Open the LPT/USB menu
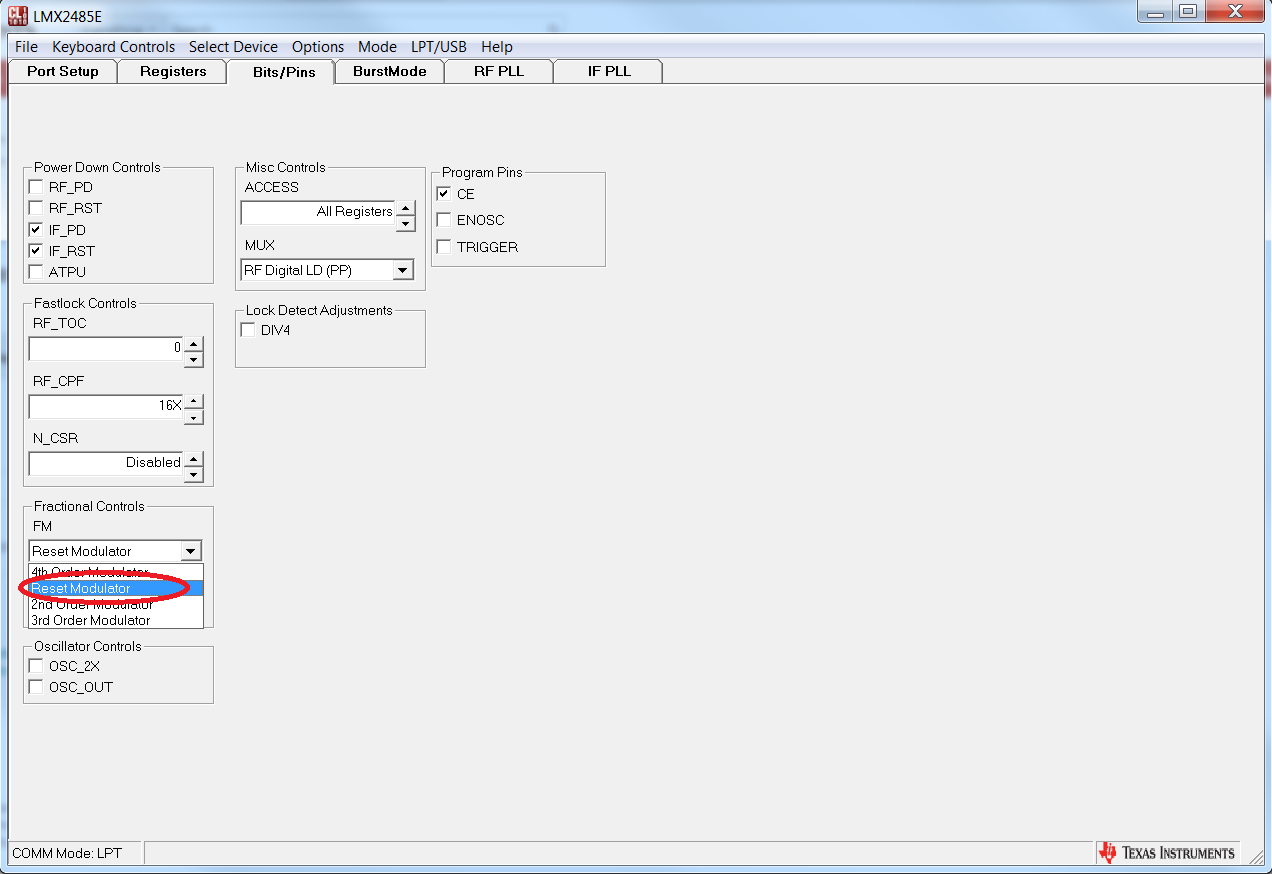Image resolution: width=1272 pixels, height=874 pixels. point(438,47)
